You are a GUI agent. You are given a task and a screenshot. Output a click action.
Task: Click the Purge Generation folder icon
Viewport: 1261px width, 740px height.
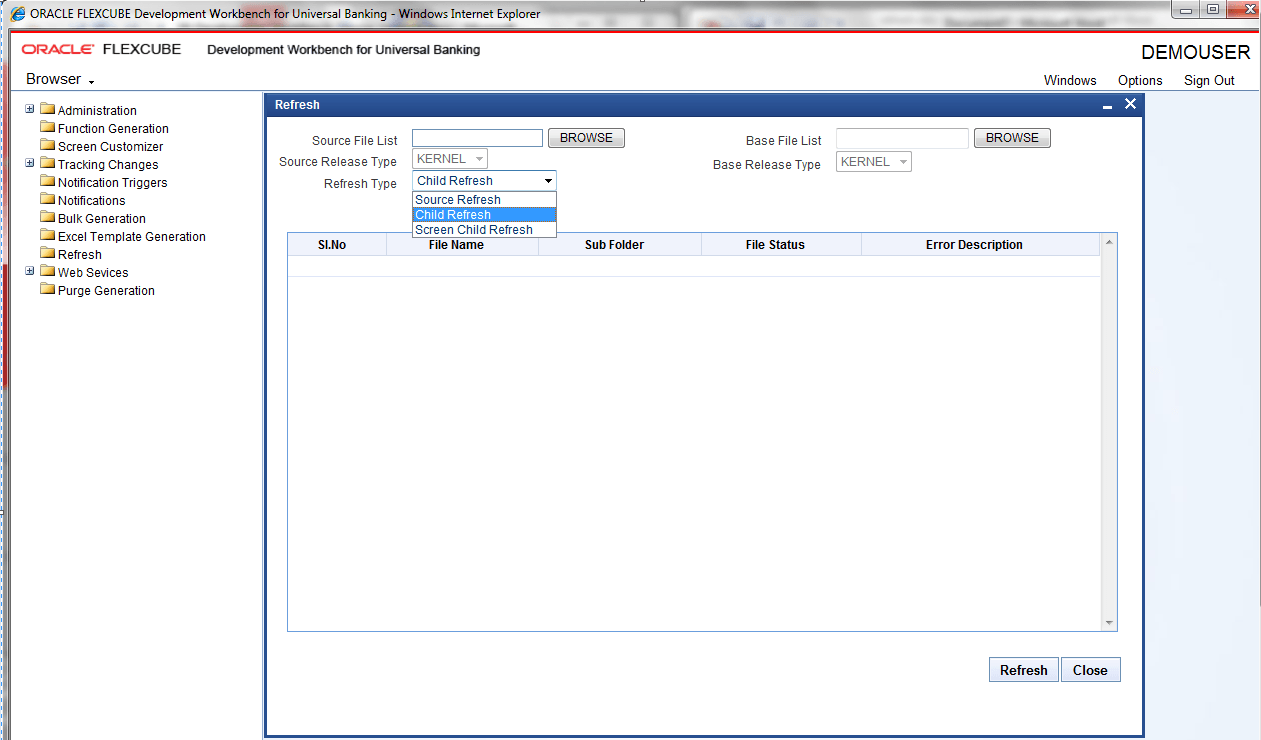coord(47,290)
